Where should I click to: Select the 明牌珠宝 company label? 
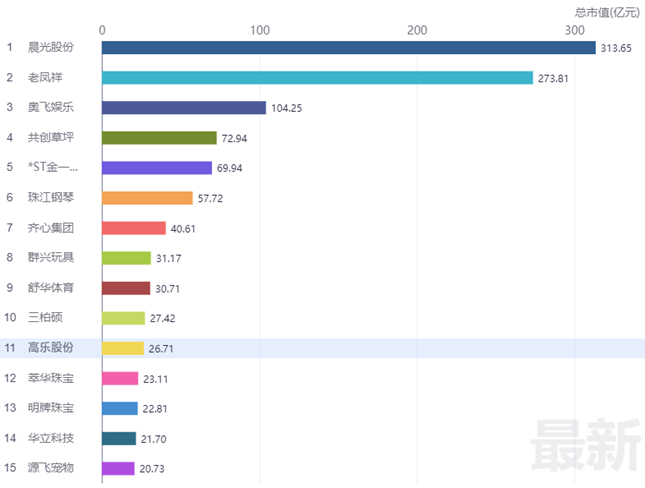click(x=51, y=408)
